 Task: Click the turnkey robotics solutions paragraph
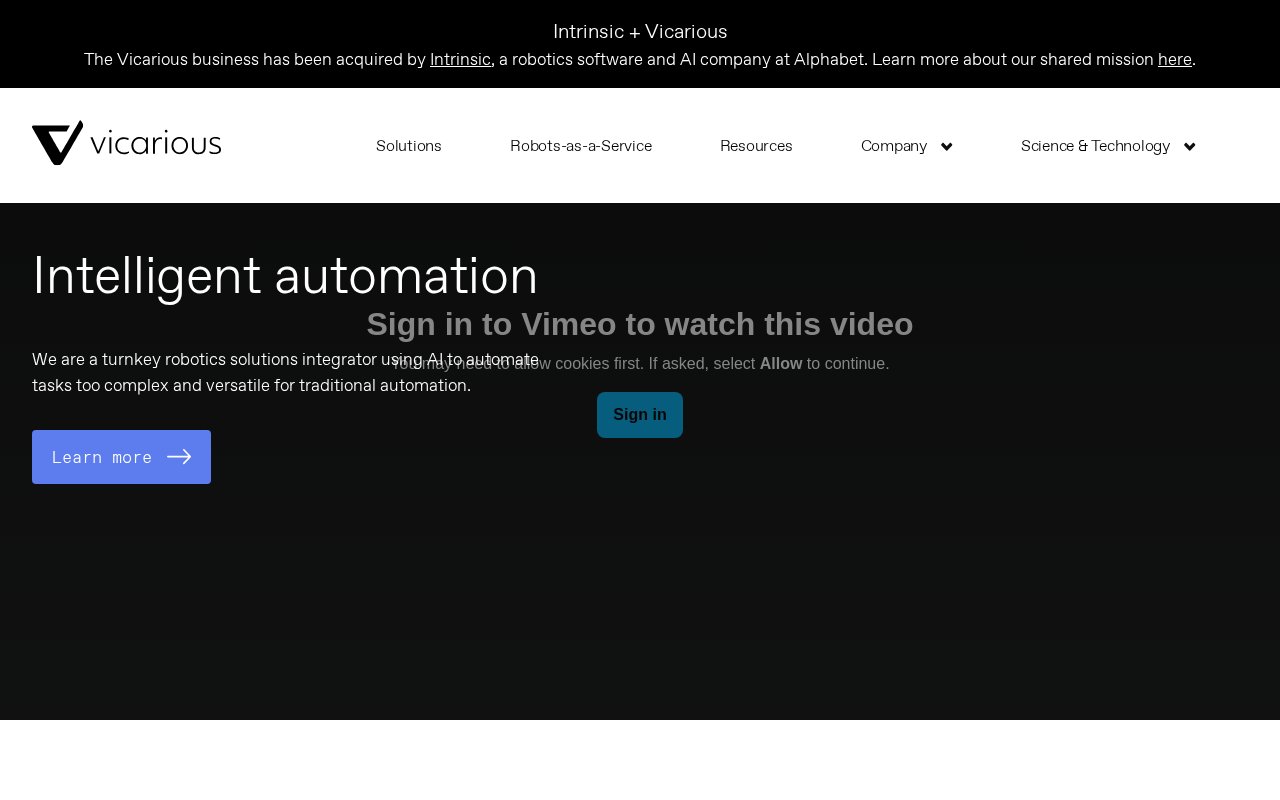click(286, 372)
